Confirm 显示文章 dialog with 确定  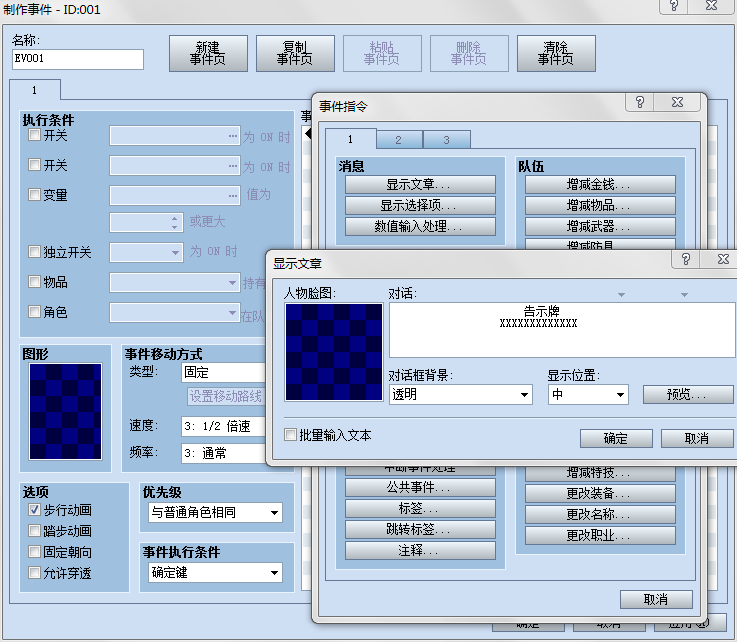(616, 438)
